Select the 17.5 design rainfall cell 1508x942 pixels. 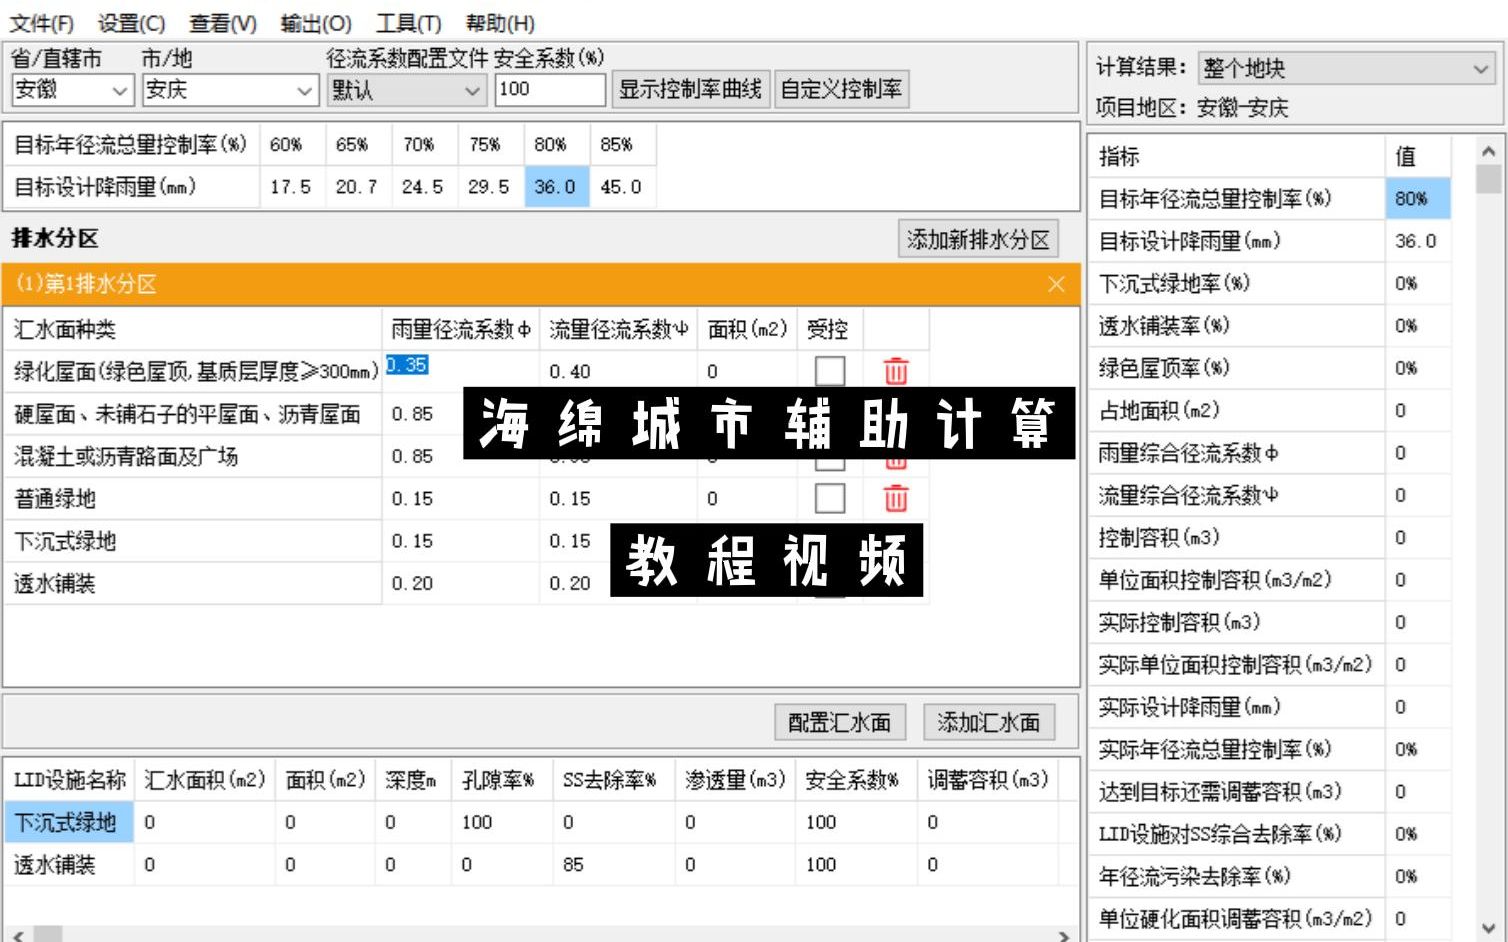point(292,187)
